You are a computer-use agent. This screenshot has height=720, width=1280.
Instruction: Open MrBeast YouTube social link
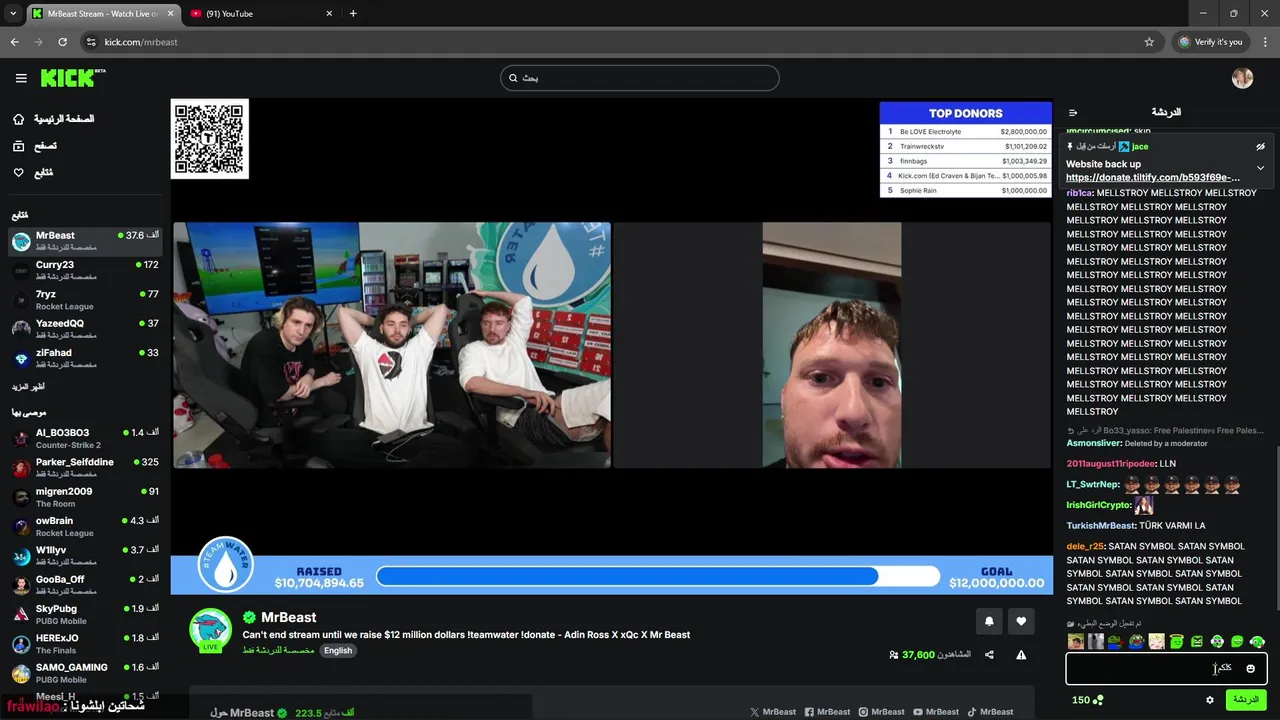coord(936,712)
